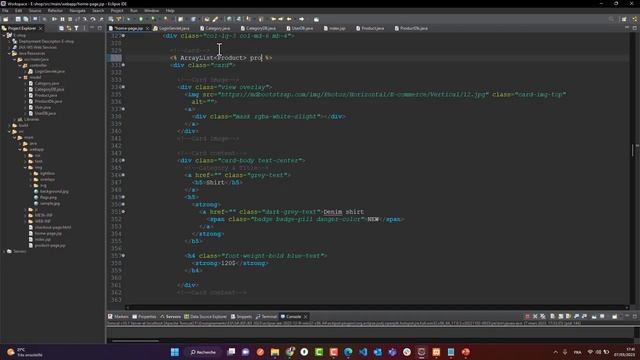
Task: Open Visual Studio Code from taskbar
Action: [363, 352]
